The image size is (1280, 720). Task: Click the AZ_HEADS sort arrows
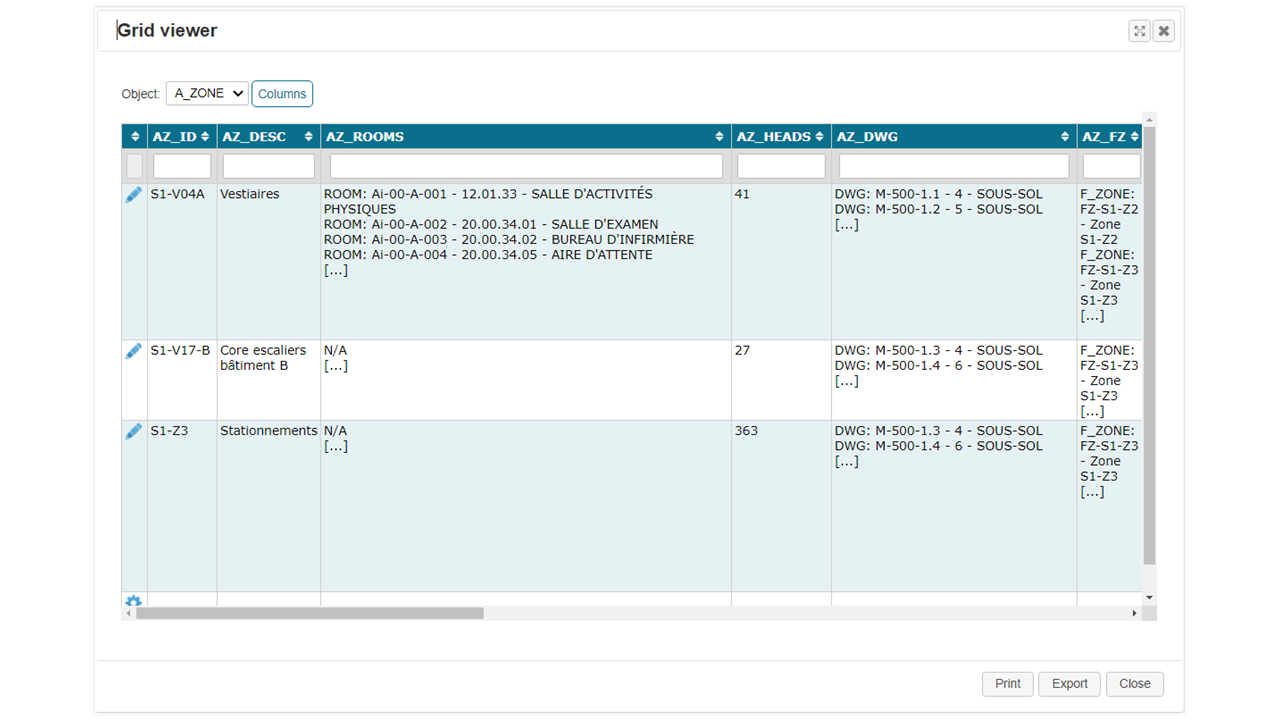pos(819,137)
